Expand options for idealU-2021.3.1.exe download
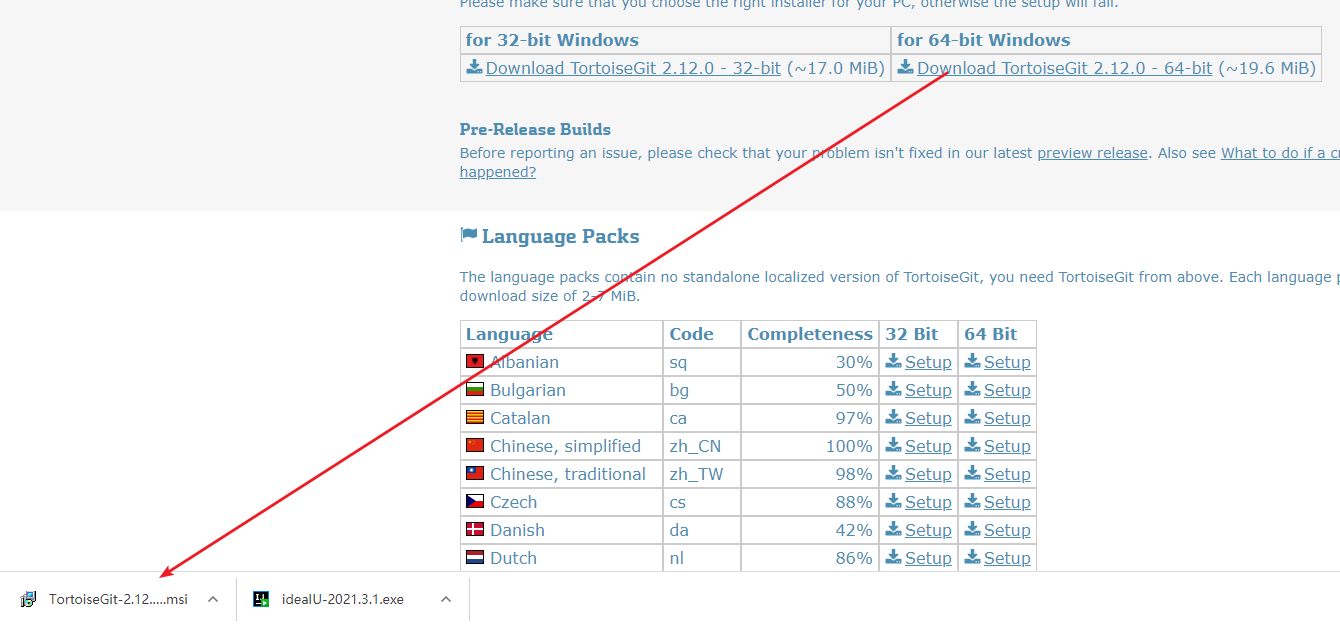1340x627 pixels. click(x=446, y=599)
